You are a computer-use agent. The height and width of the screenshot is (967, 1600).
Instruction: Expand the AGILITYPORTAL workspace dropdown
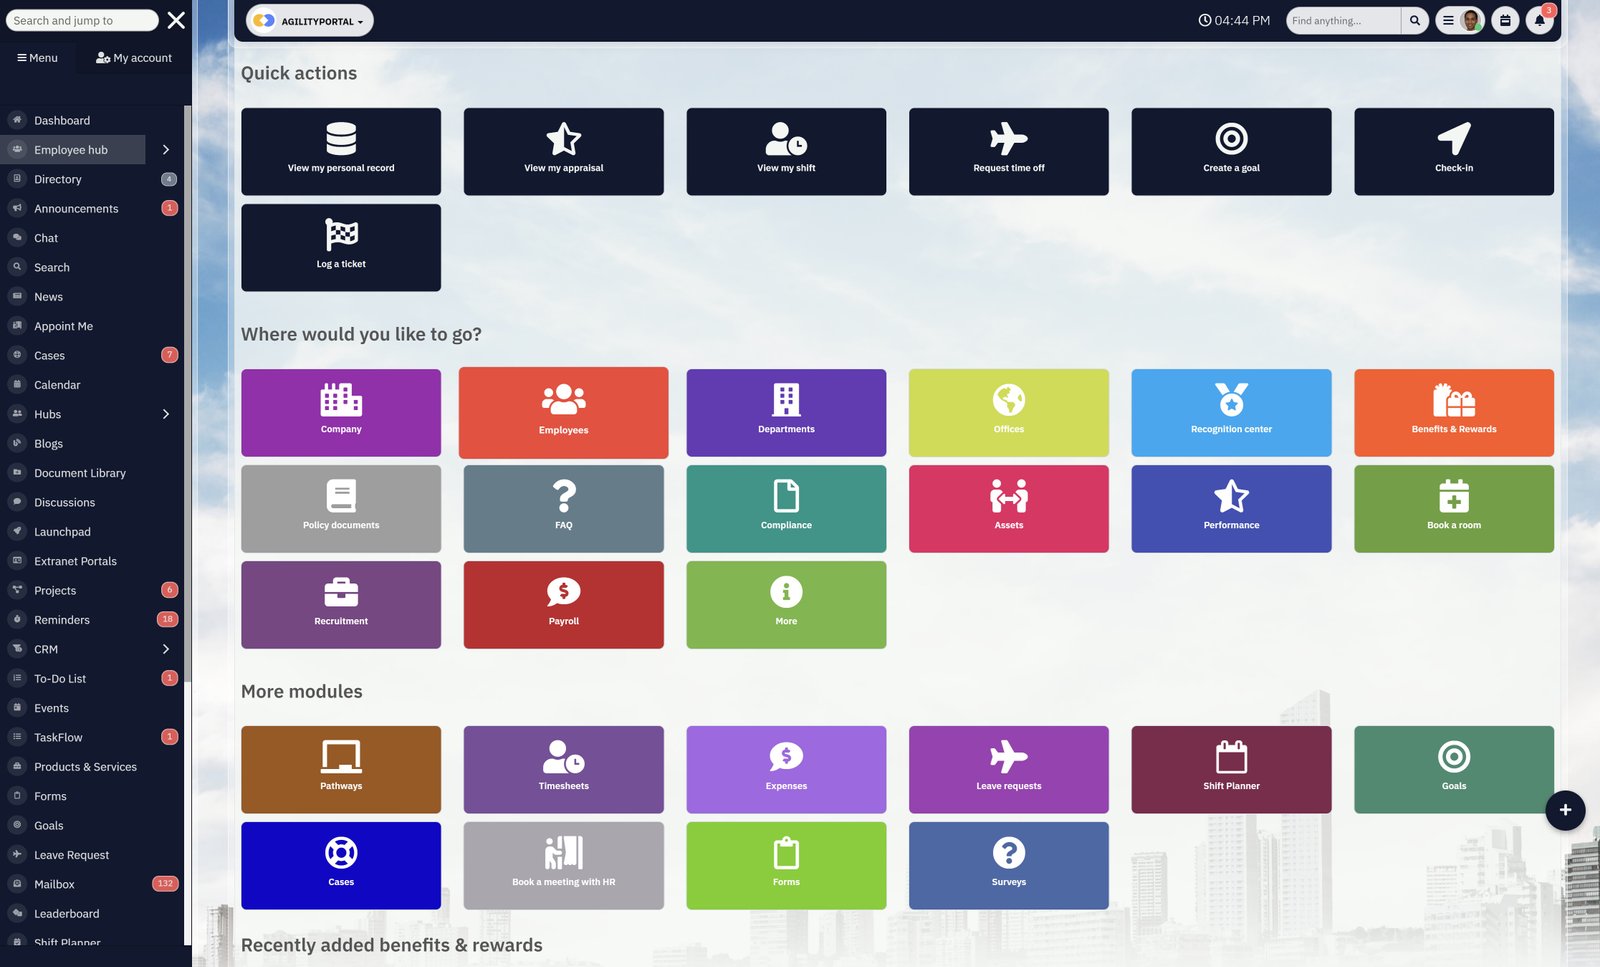pyautogui.click(x=311, y=19)
